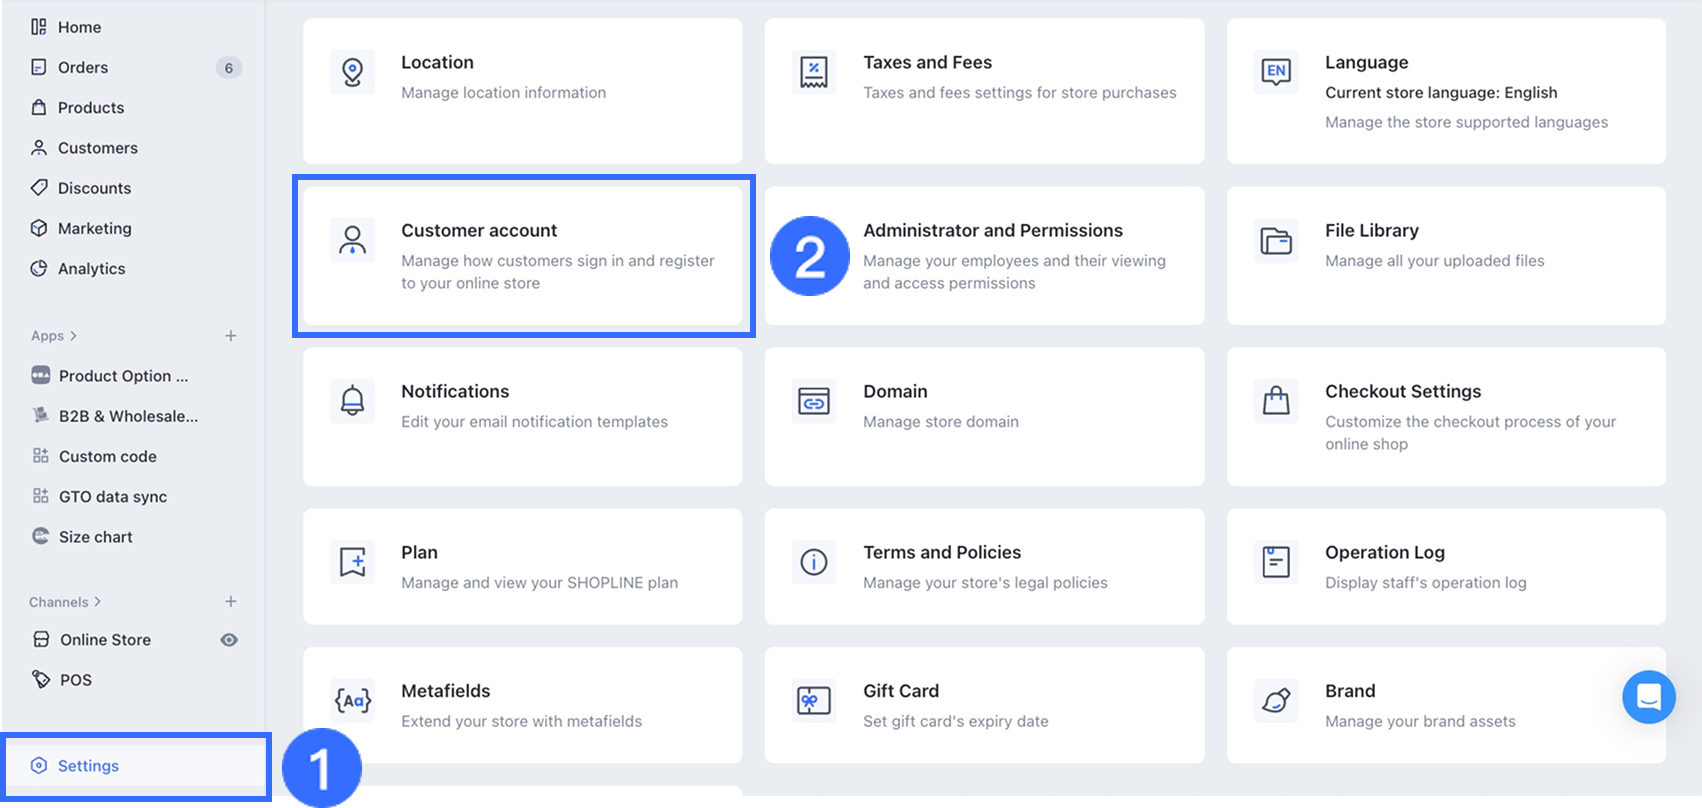
Task: Click the Product Option app icon
Action: coord(41,376)
